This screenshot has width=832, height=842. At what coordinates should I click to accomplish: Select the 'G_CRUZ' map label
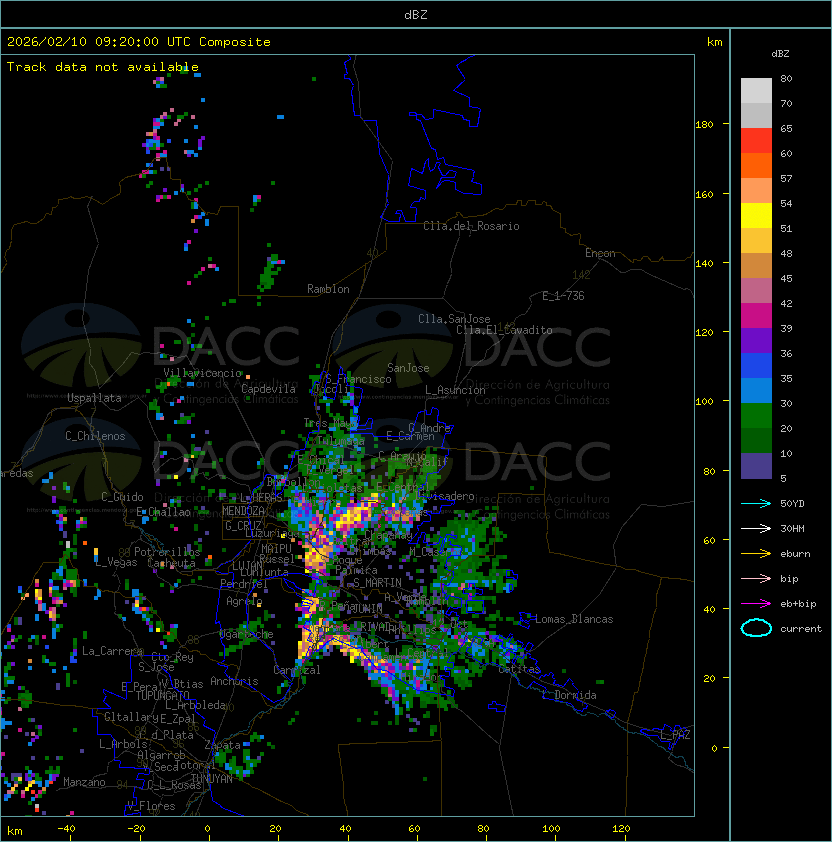(x=243, y=525)
